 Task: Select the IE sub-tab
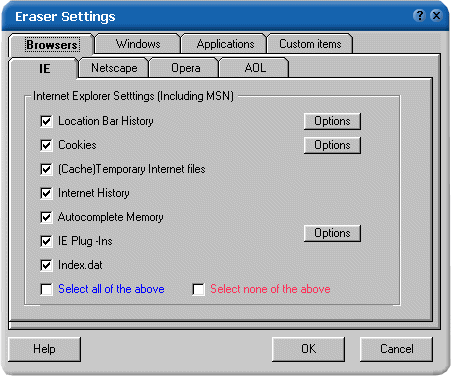(44, 69)
